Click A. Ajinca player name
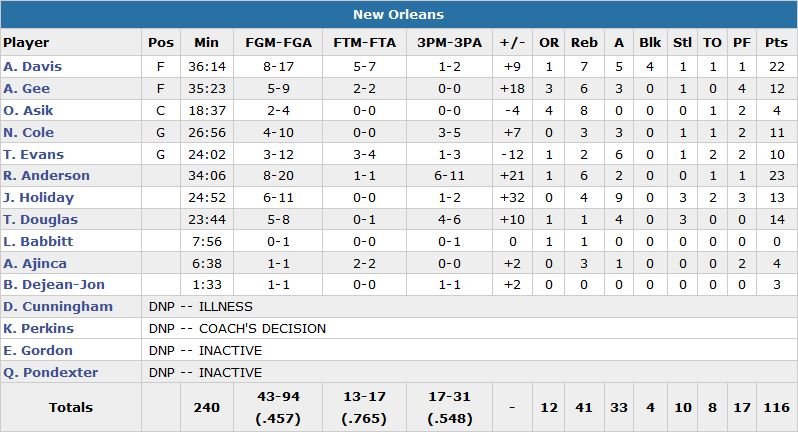This screenshot has height=432, width=798. (x=34, y=263)
